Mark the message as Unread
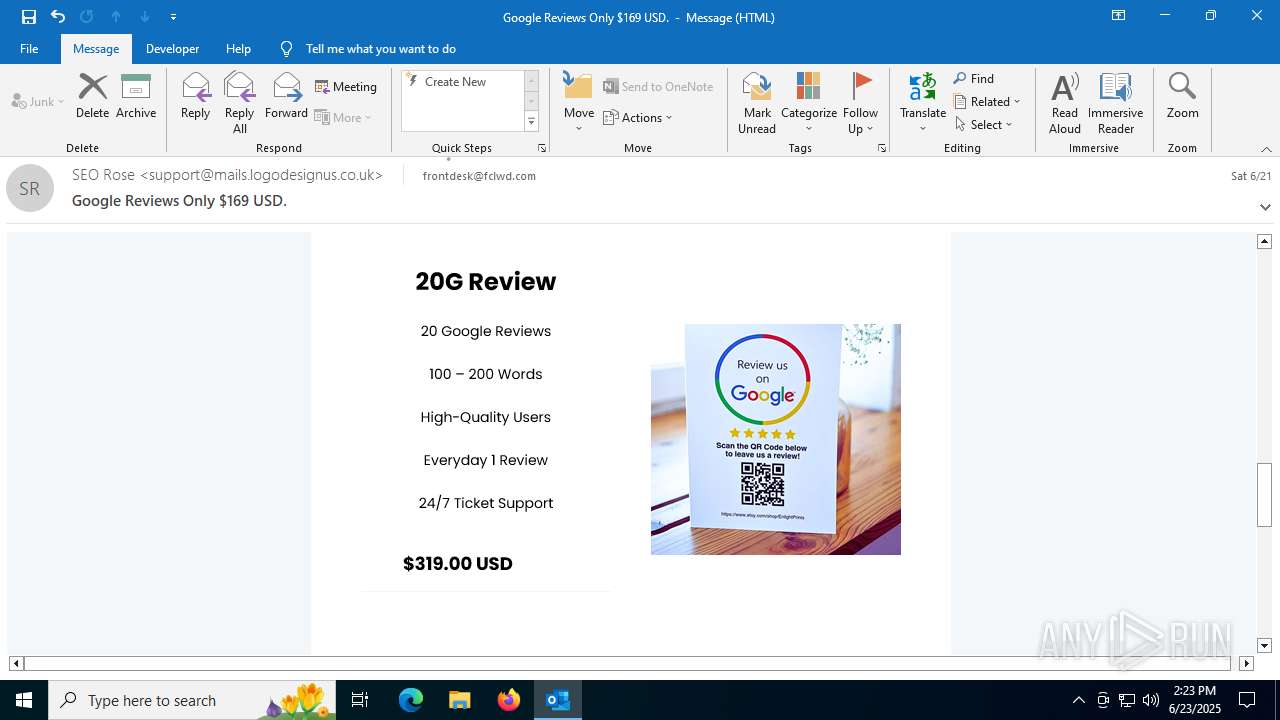Screen dimensions: 1280x720 click(x=757, y=103)
